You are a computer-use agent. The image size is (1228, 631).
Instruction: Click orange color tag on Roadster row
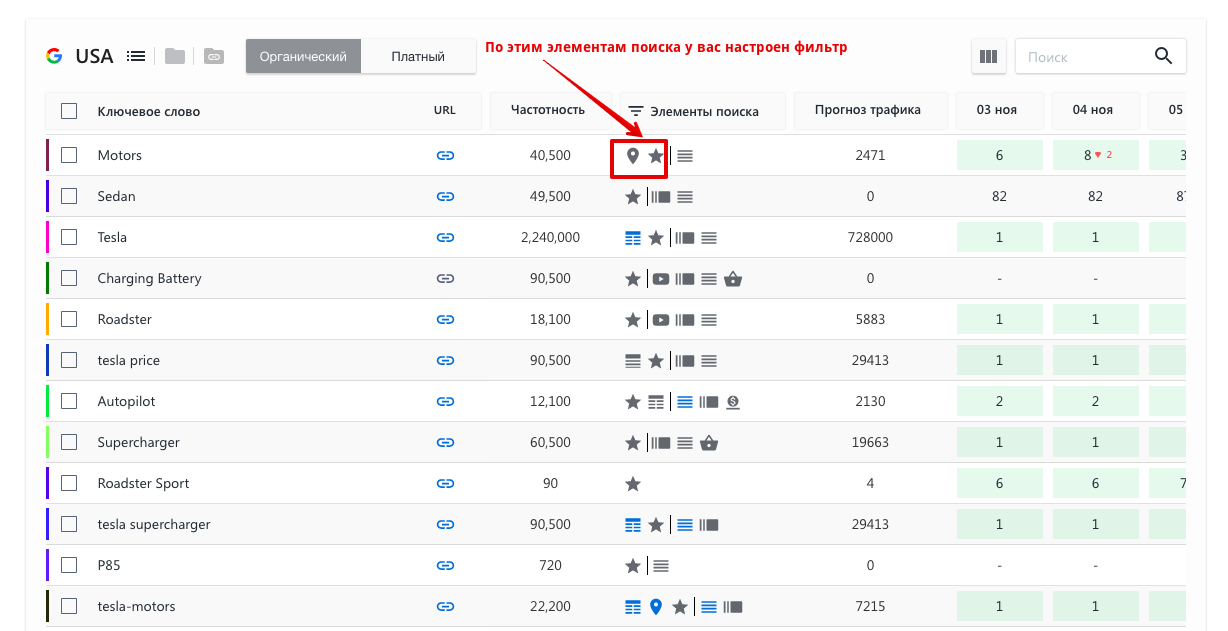tap(47, 319)
